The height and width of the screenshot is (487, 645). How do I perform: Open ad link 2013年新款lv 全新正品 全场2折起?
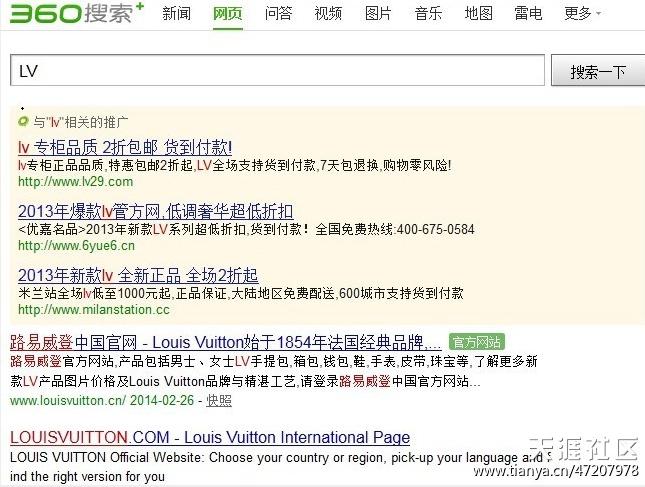[138, 275]
